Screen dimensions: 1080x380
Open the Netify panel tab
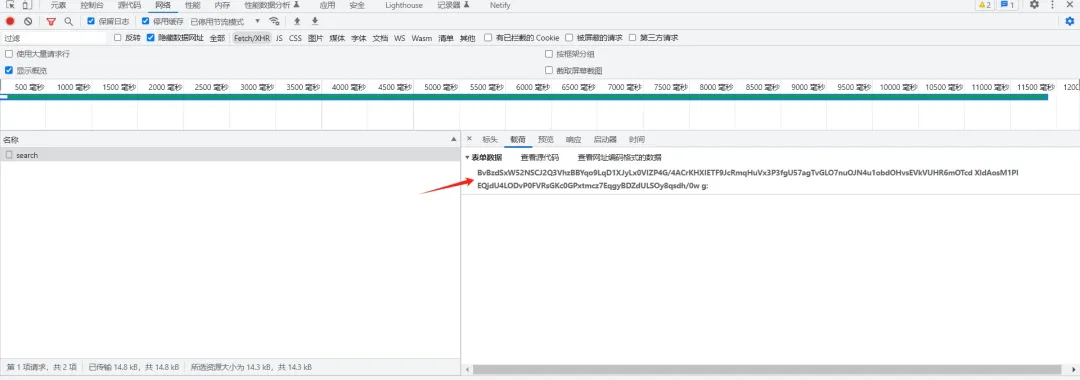500,5
